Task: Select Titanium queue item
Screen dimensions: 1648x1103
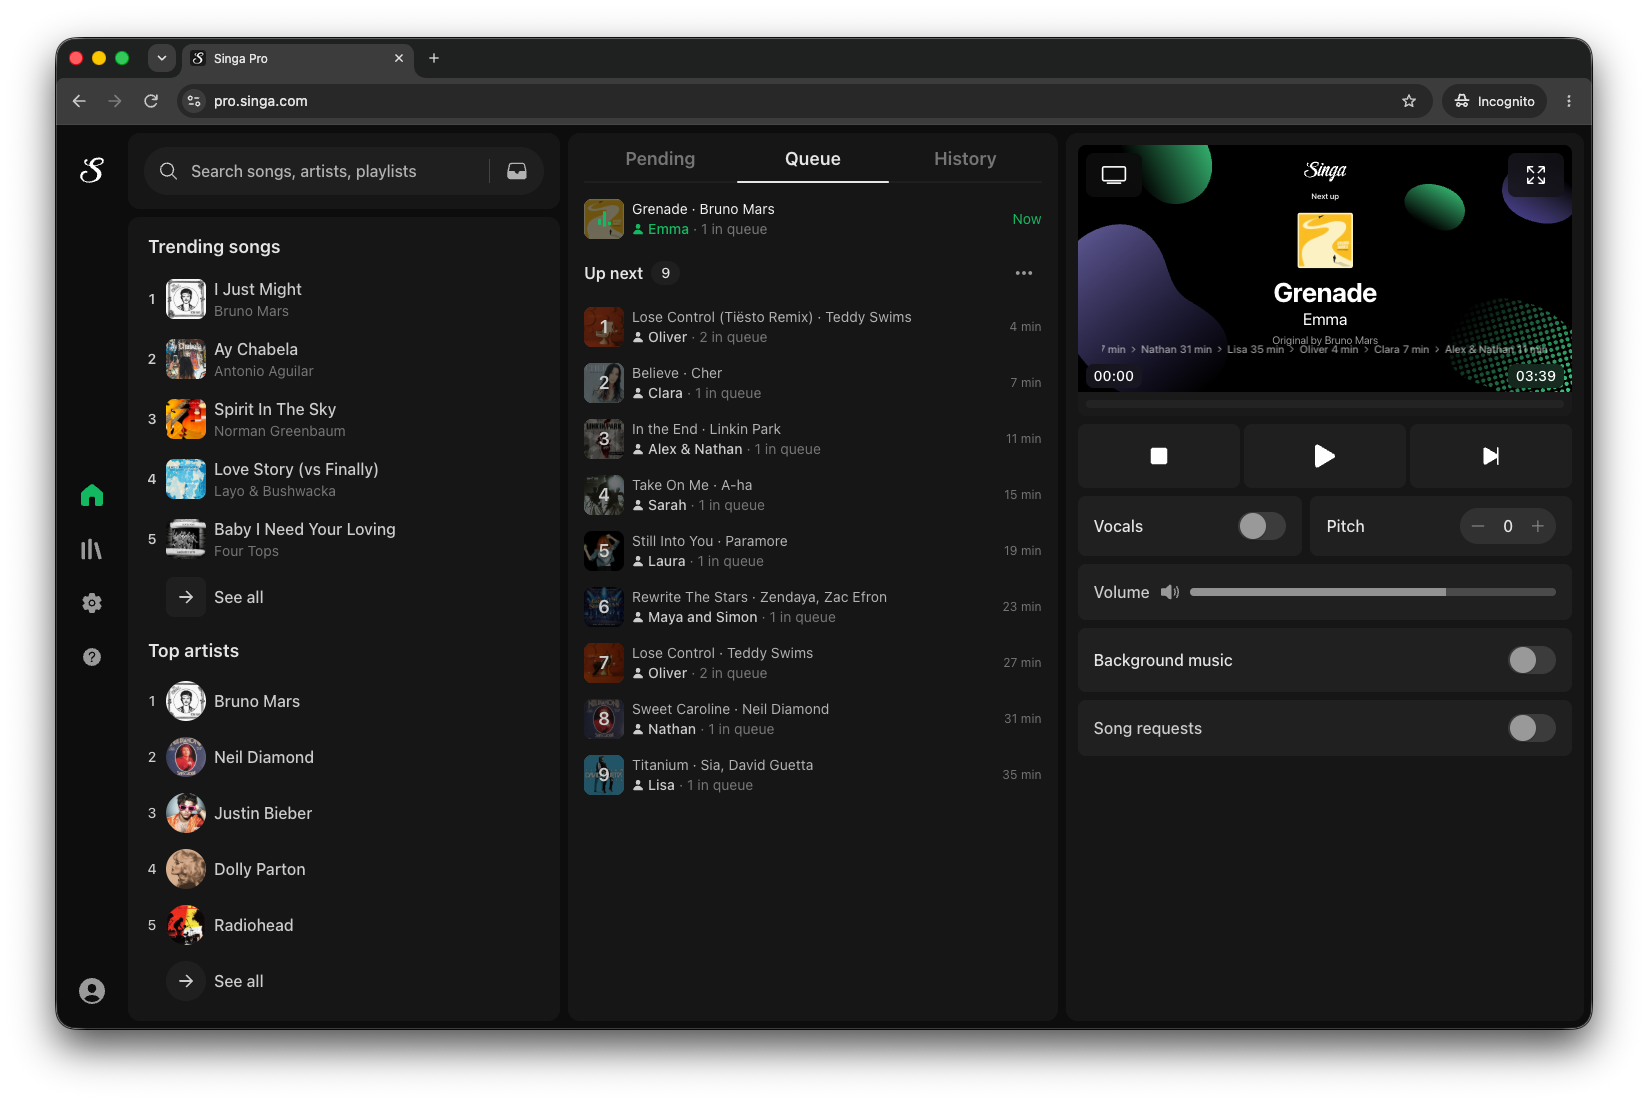Action: coord(813,775)
